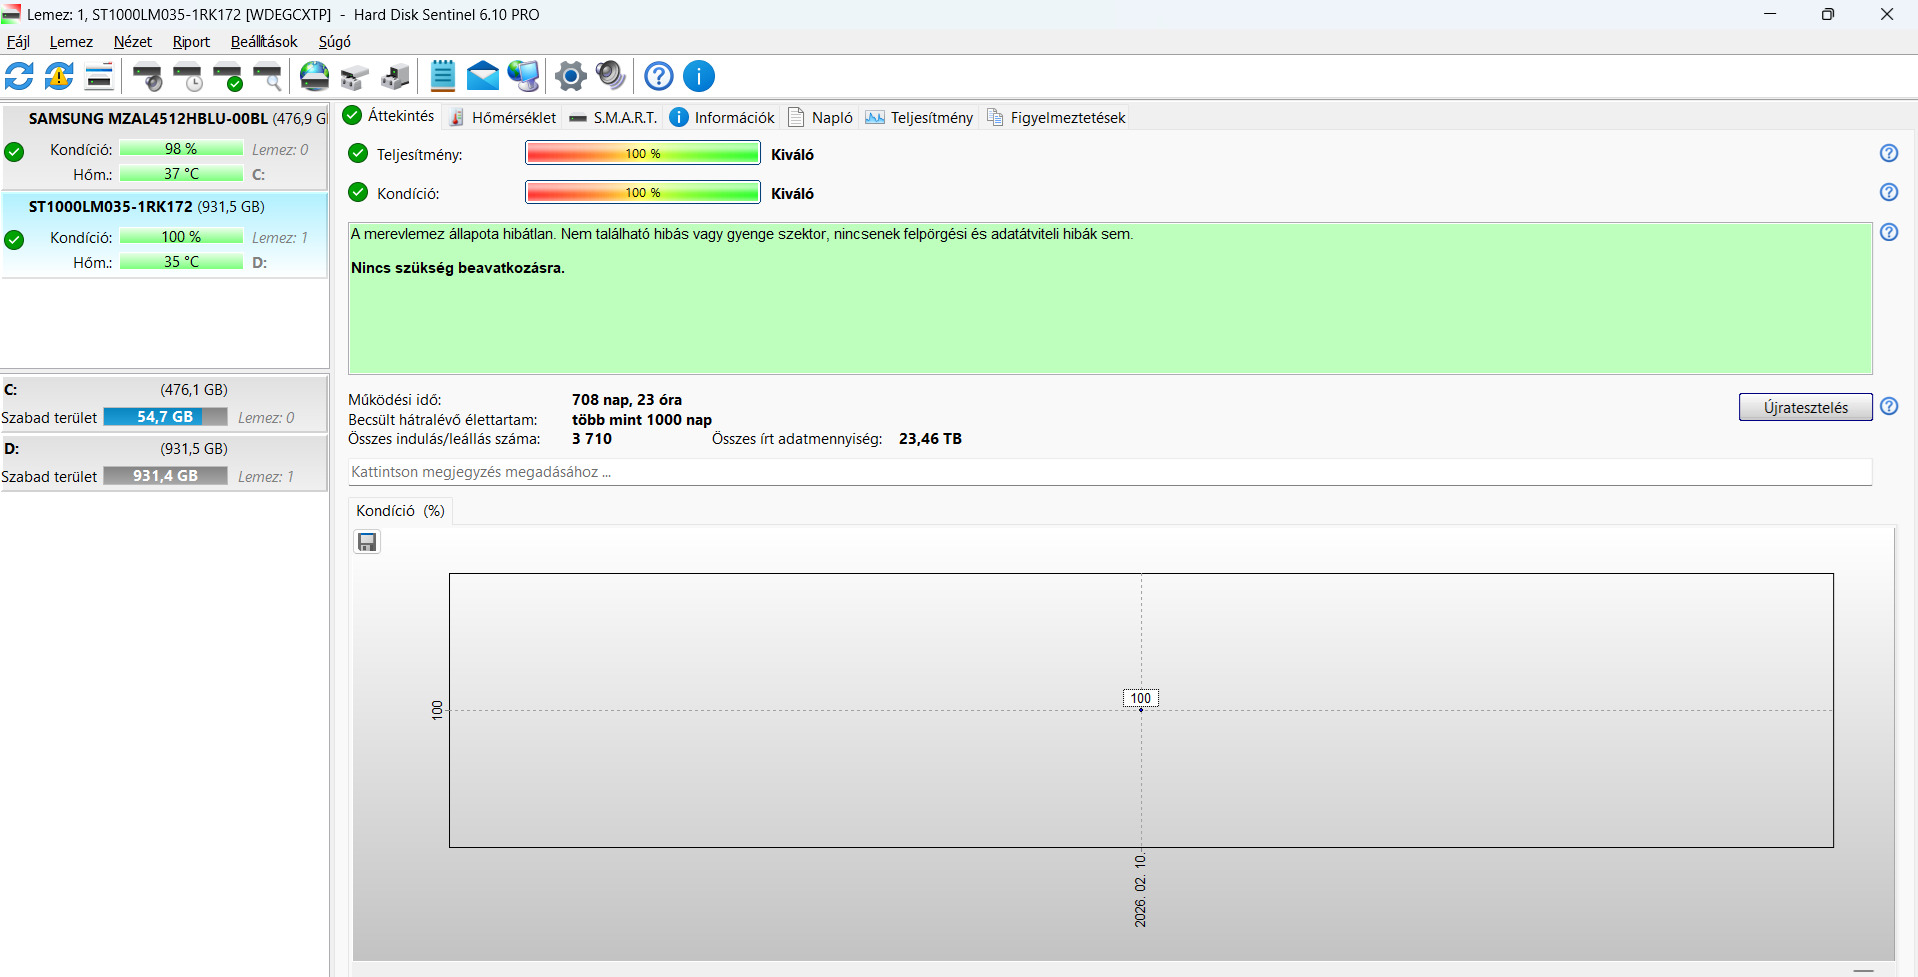Image resolution: width=1918 pixels, height=977 pixels.
Task: Click the help icon beside Teljesítmény row
Action: [1889, 154]
